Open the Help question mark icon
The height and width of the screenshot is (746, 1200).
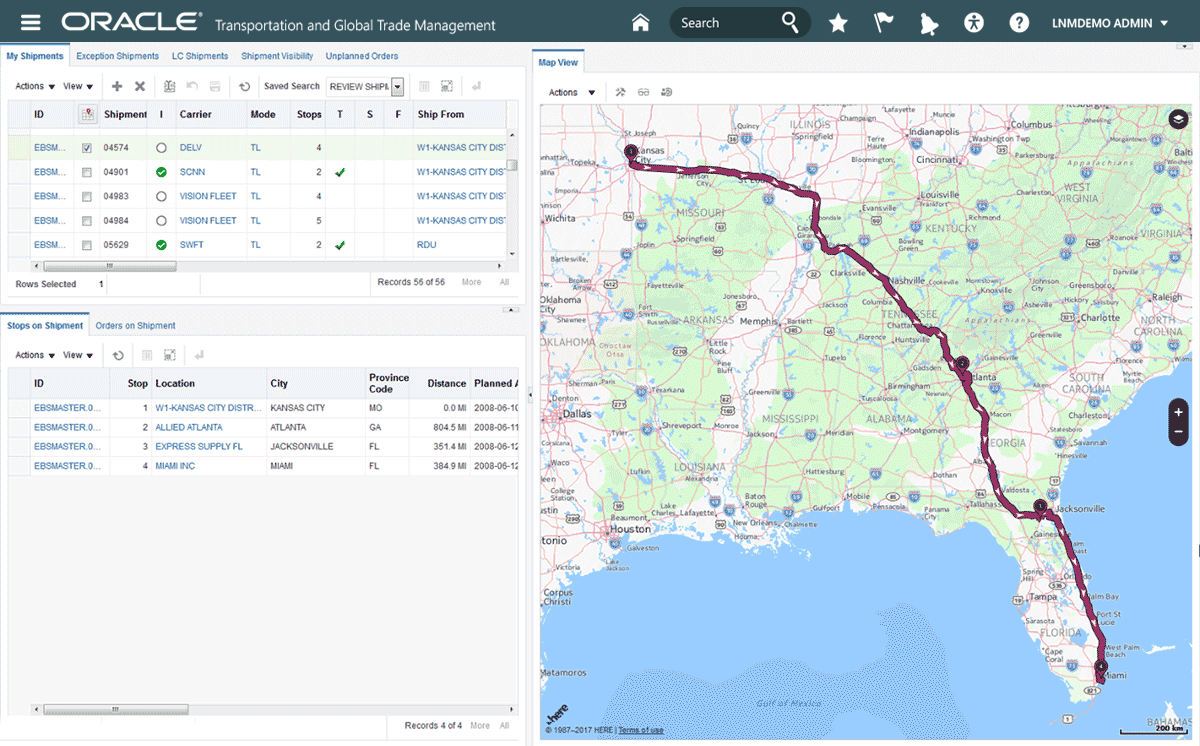tap(1019, 23)
